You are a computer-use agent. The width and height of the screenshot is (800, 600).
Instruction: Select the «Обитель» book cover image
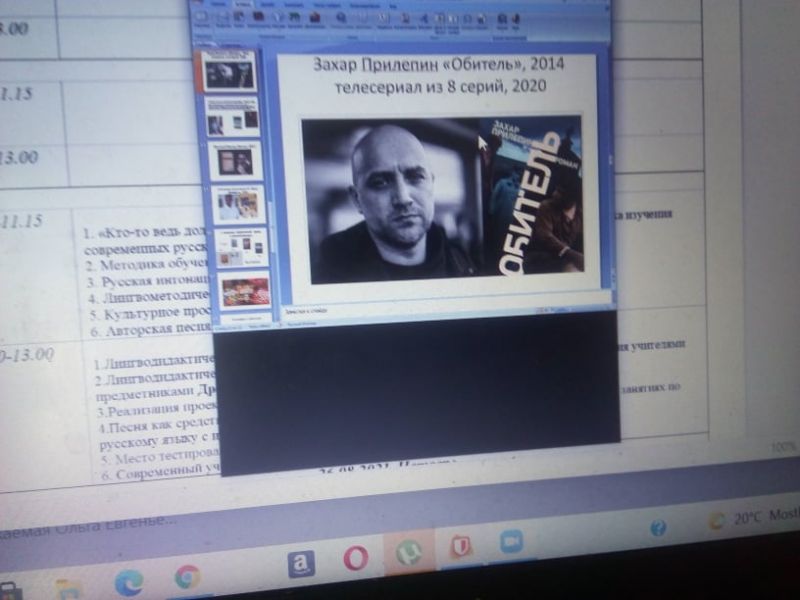[534, 195]
